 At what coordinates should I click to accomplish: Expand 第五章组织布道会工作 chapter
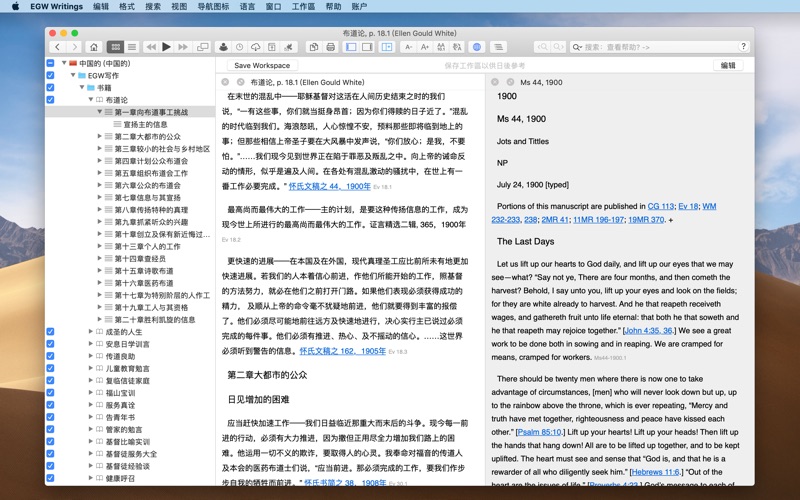click(99, 173)
